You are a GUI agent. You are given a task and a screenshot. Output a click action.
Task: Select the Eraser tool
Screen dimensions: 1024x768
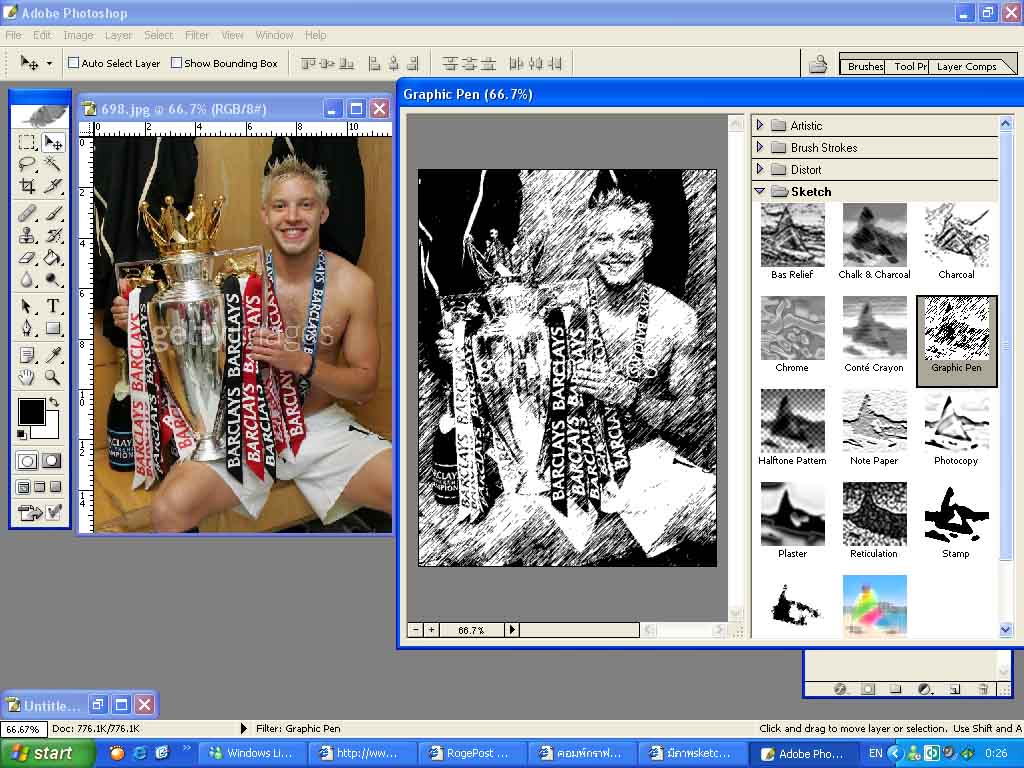click(27, 257)
